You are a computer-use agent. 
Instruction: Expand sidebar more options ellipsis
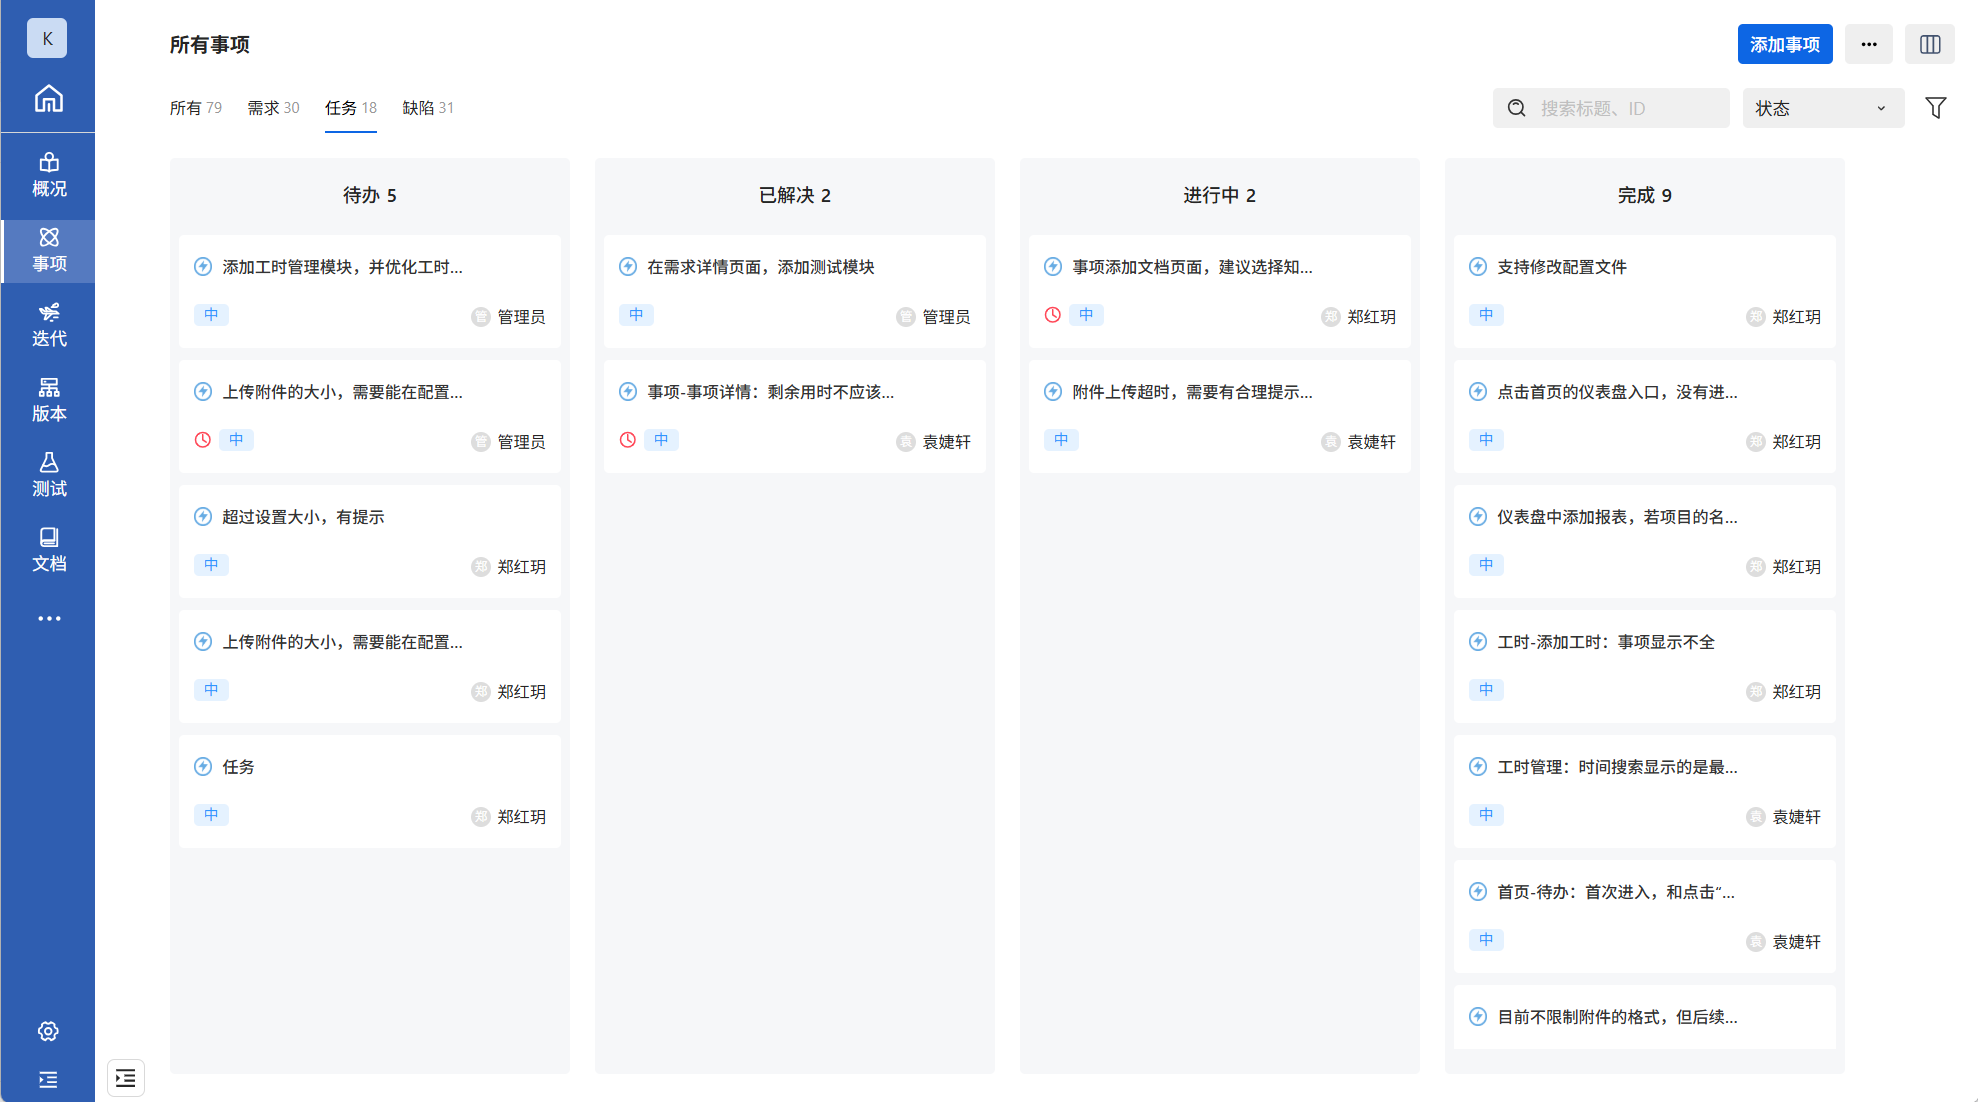pyautogui.click(x=48, y=619)
